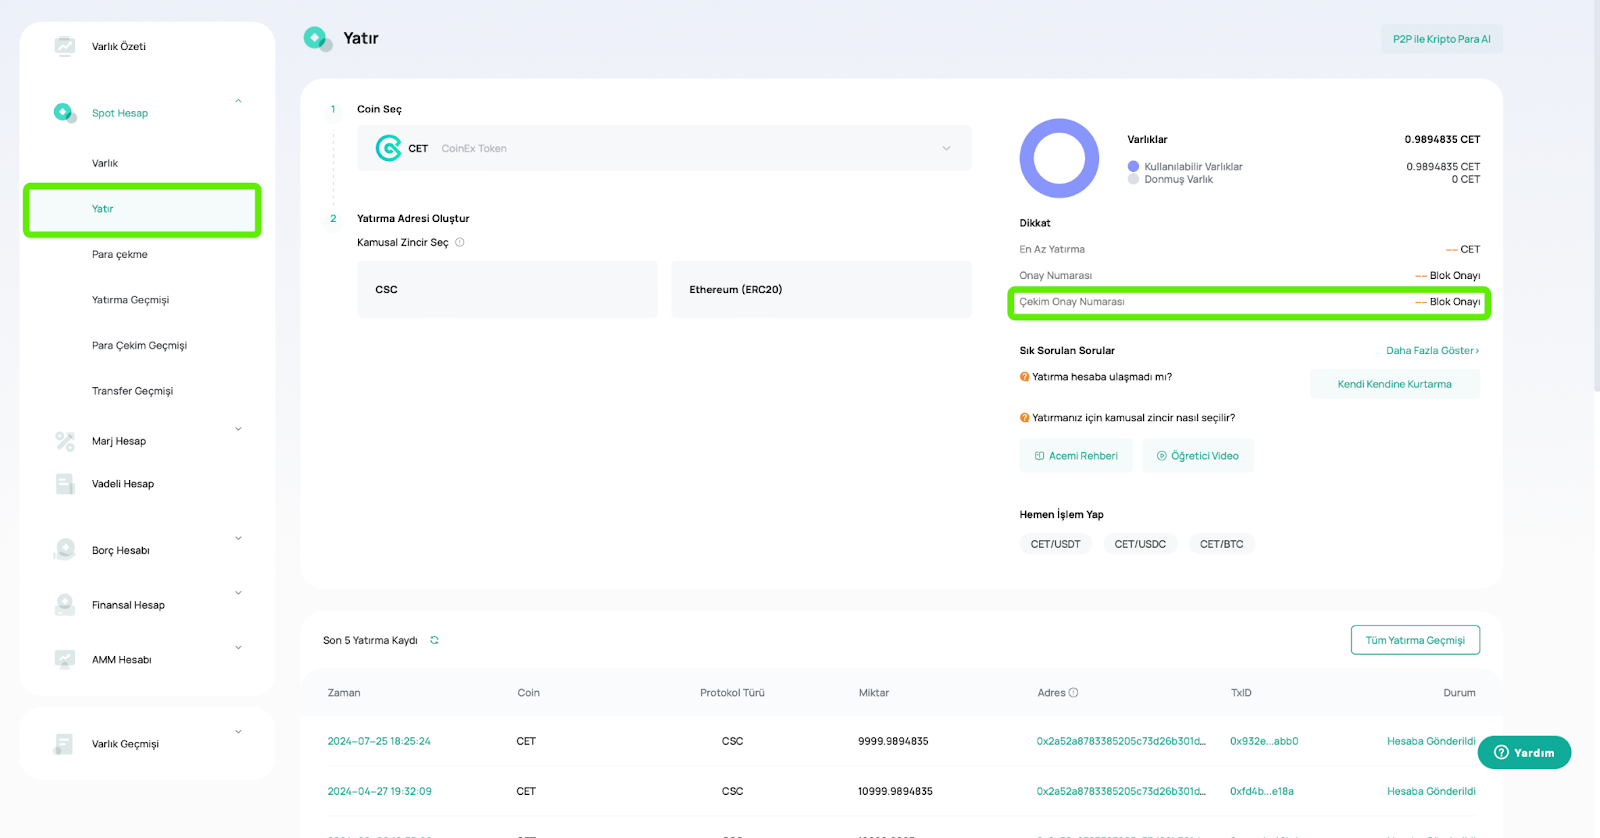Open Yatırma Geçmişi
The width and height of the screenshot is (1600, 838).
[131, 300]
